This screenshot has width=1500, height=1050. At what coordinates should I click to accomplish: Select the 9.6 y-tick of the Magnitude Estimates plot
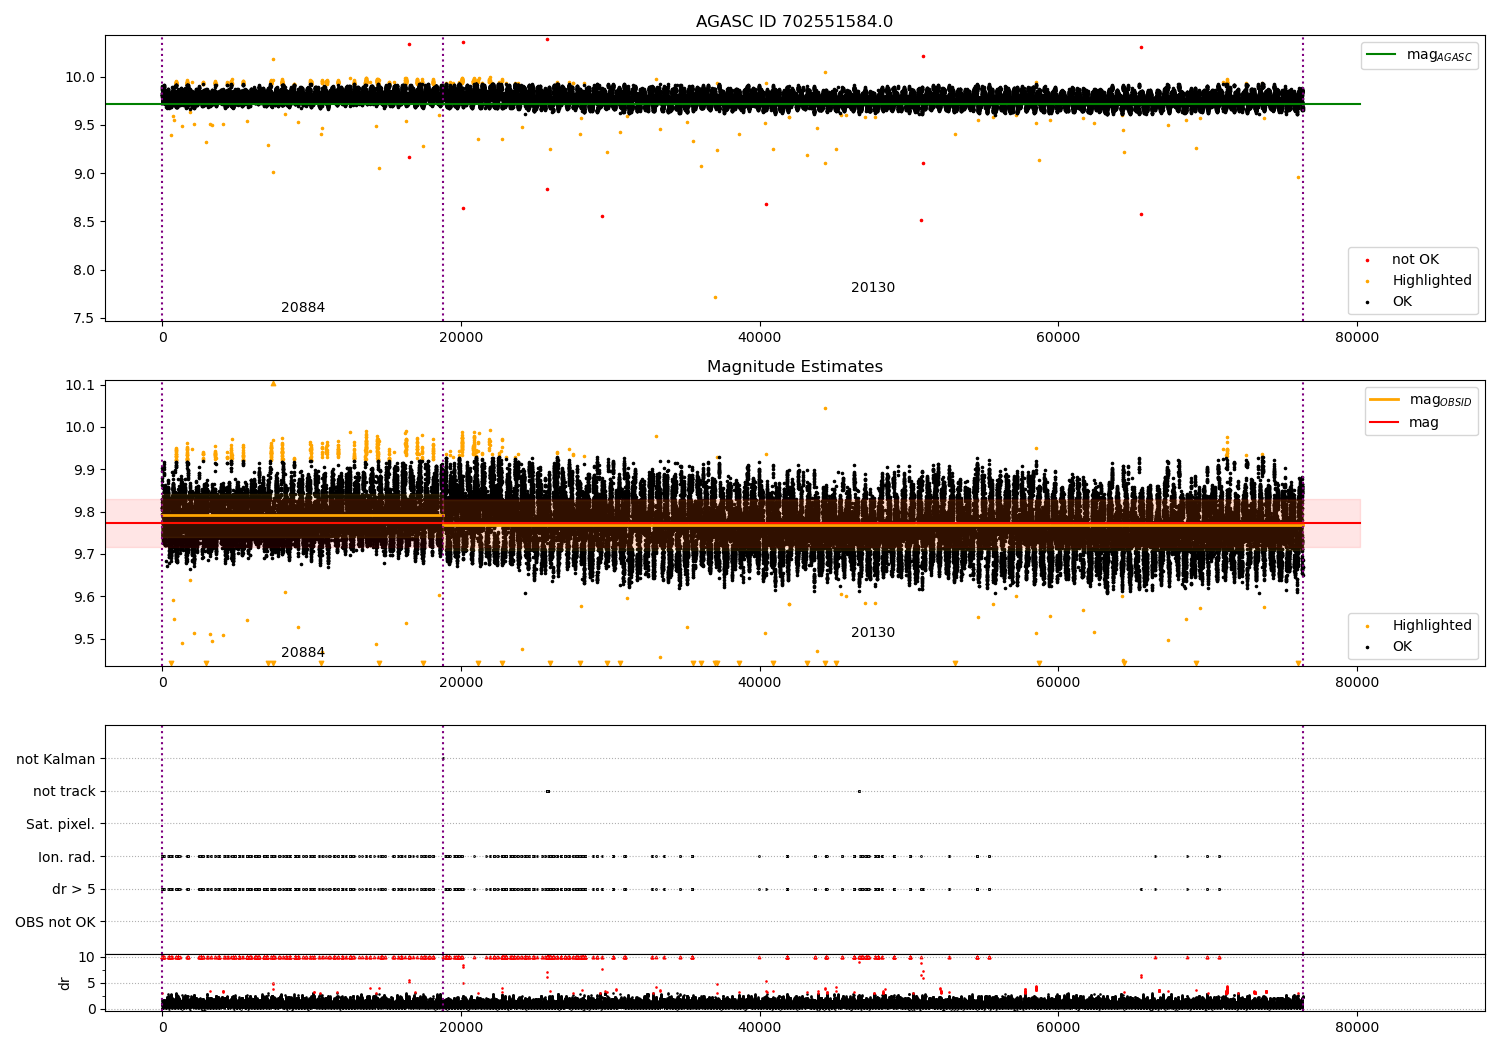83,598
